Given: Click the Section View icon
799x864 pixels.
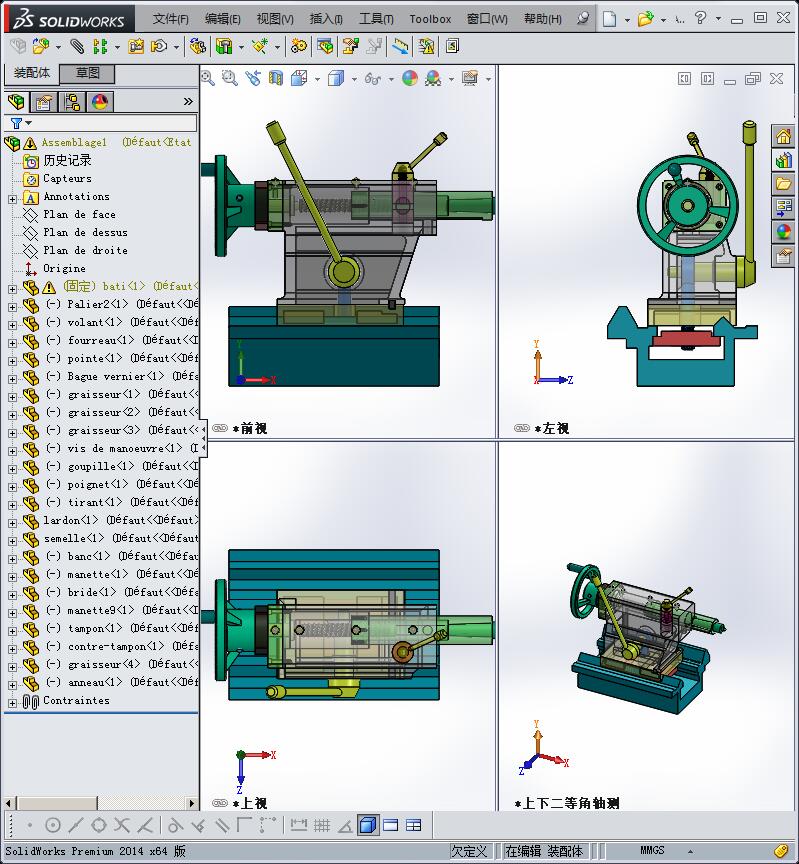Looking at the screenshot, I should [x=276, y=78].
